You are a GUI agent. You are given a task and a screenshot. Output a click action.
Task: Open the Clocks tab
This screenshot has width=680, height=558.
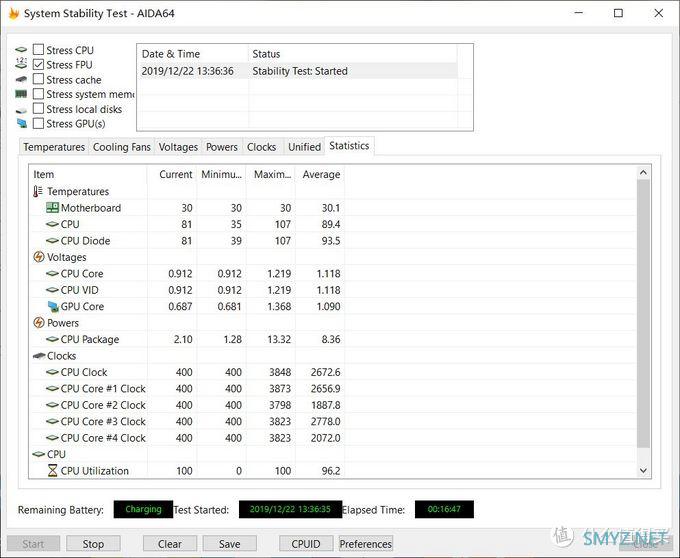coord(262,147)
